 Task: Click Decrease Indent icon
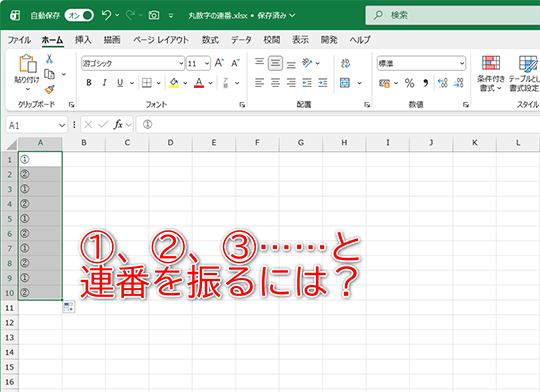coord(307,83)
